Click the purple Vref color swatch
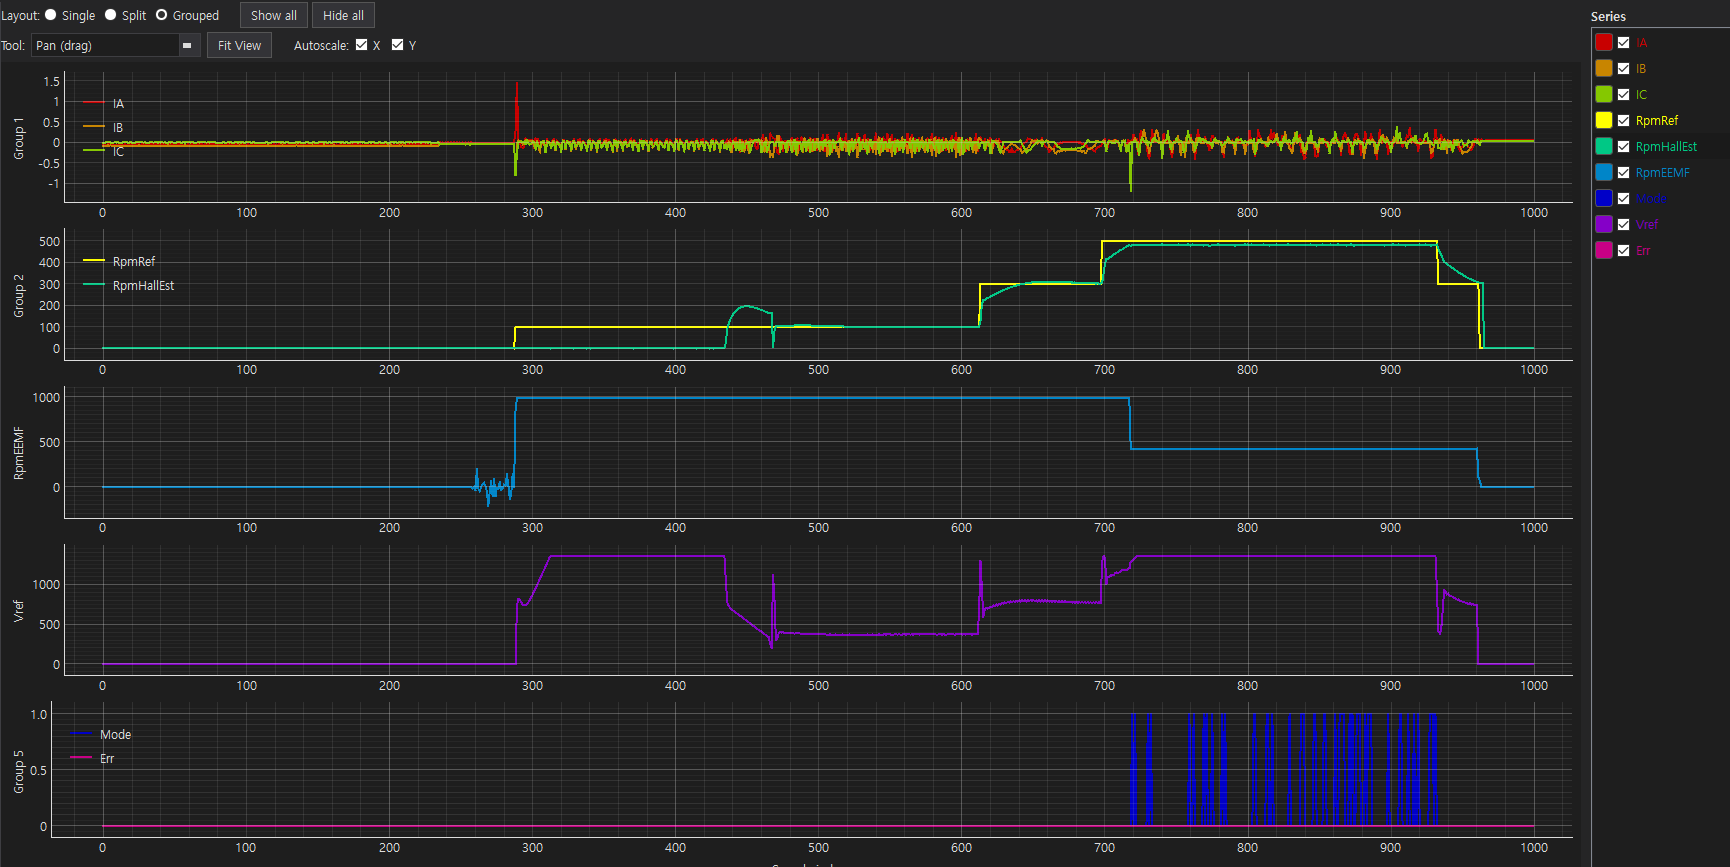1730x867 pixels. pyautogui.click(x=1604, y=224)
